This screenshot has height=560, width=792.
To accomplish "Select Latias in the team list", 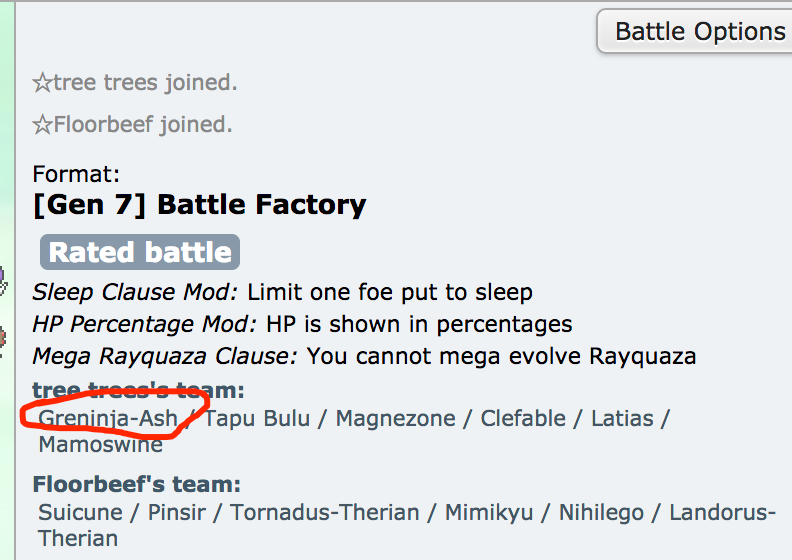I will tap(622, 418).
